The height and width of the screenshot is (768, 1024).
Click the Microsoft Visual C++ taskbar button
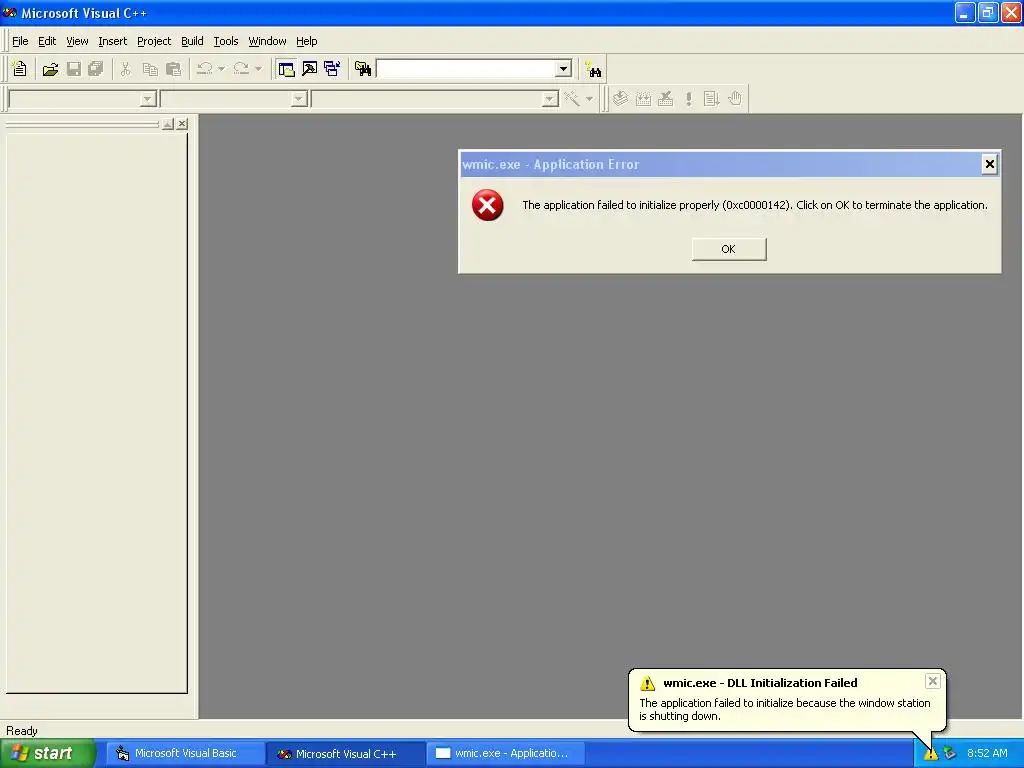point(346,753)
